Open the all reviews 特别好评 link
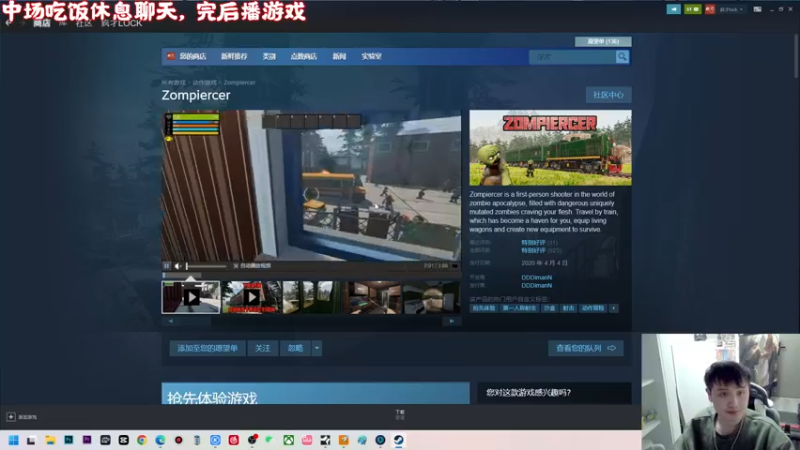Viewport: 800px width, 450px height. click(533, 251)
